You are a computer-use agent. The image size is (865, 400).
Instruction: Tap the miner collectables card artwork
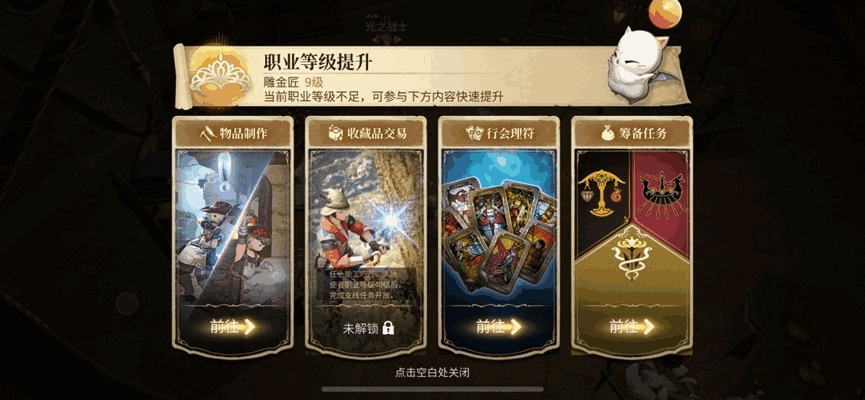365,210
